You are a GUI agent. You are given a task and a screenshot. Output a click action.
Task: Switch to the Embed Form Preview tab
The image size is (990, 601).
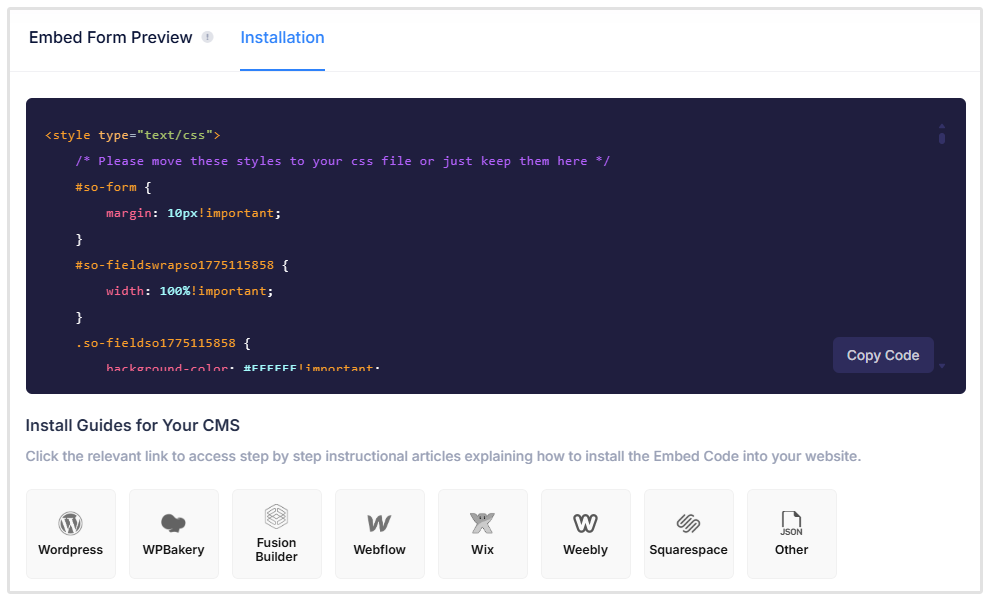pos(111,37)
